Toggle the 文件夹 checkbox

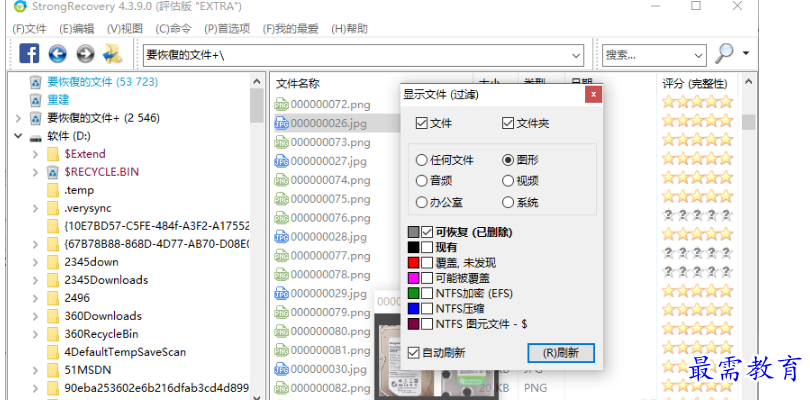508,123
